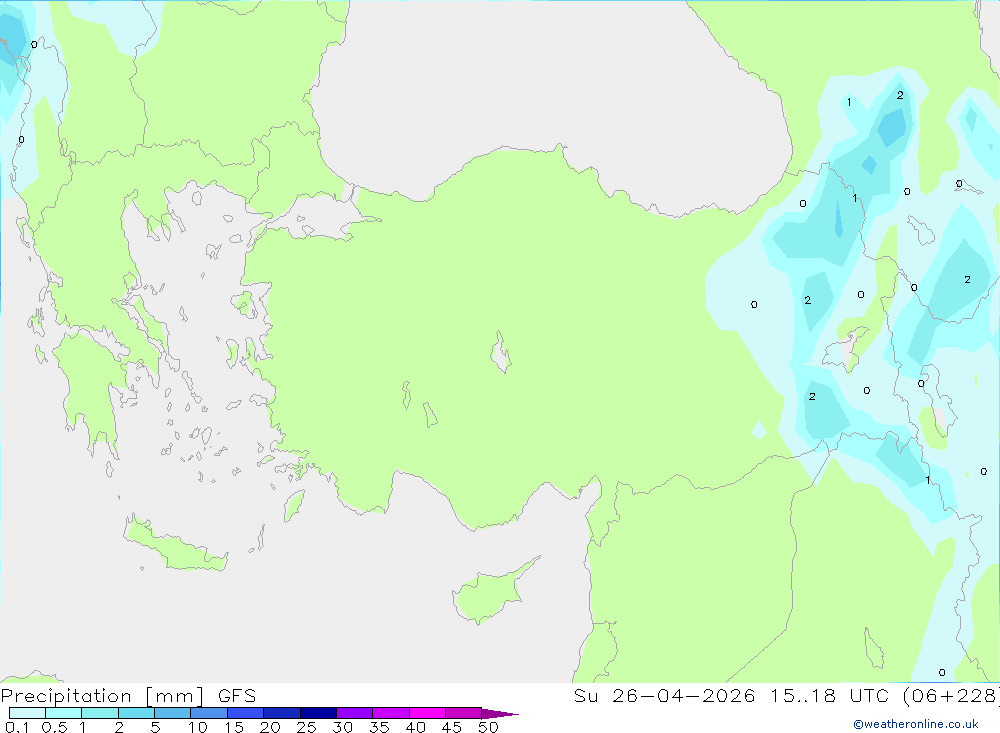
Task: Click the '15' legend tick label
Action: (234, 727)
